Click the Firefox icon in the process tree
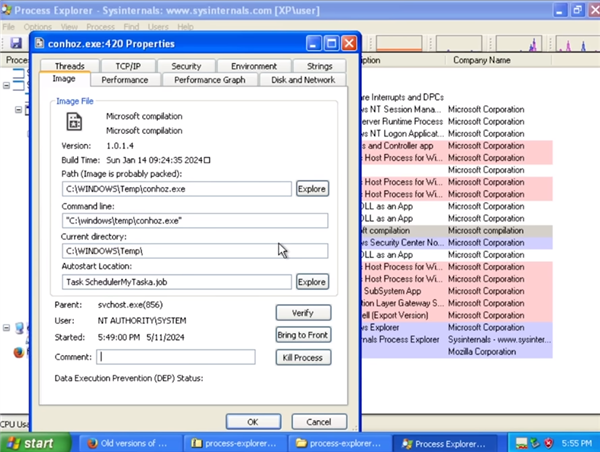 point(16,352)
